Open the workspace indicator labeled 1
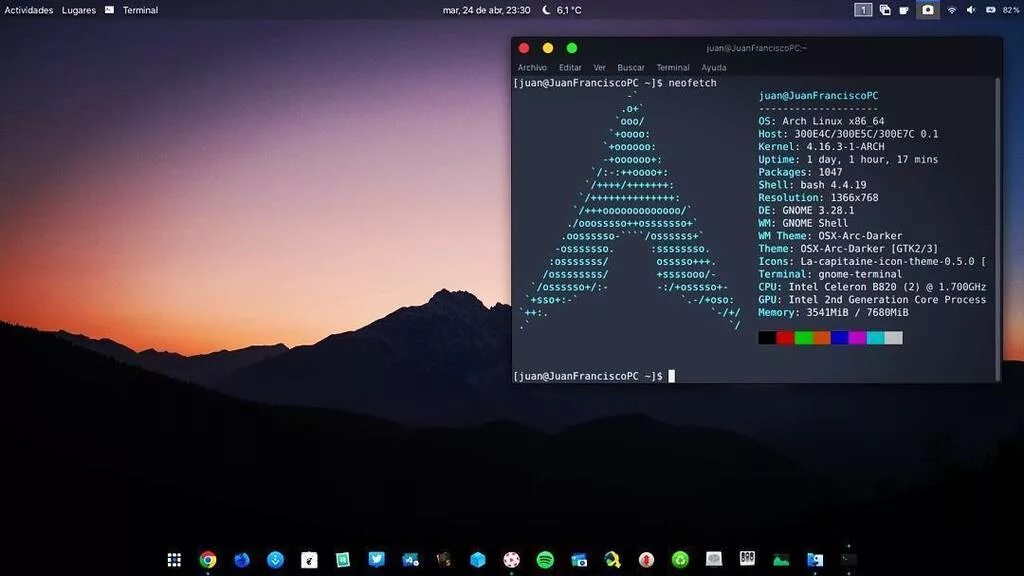This screenshot has height=576, width=1024. [863, 10]
